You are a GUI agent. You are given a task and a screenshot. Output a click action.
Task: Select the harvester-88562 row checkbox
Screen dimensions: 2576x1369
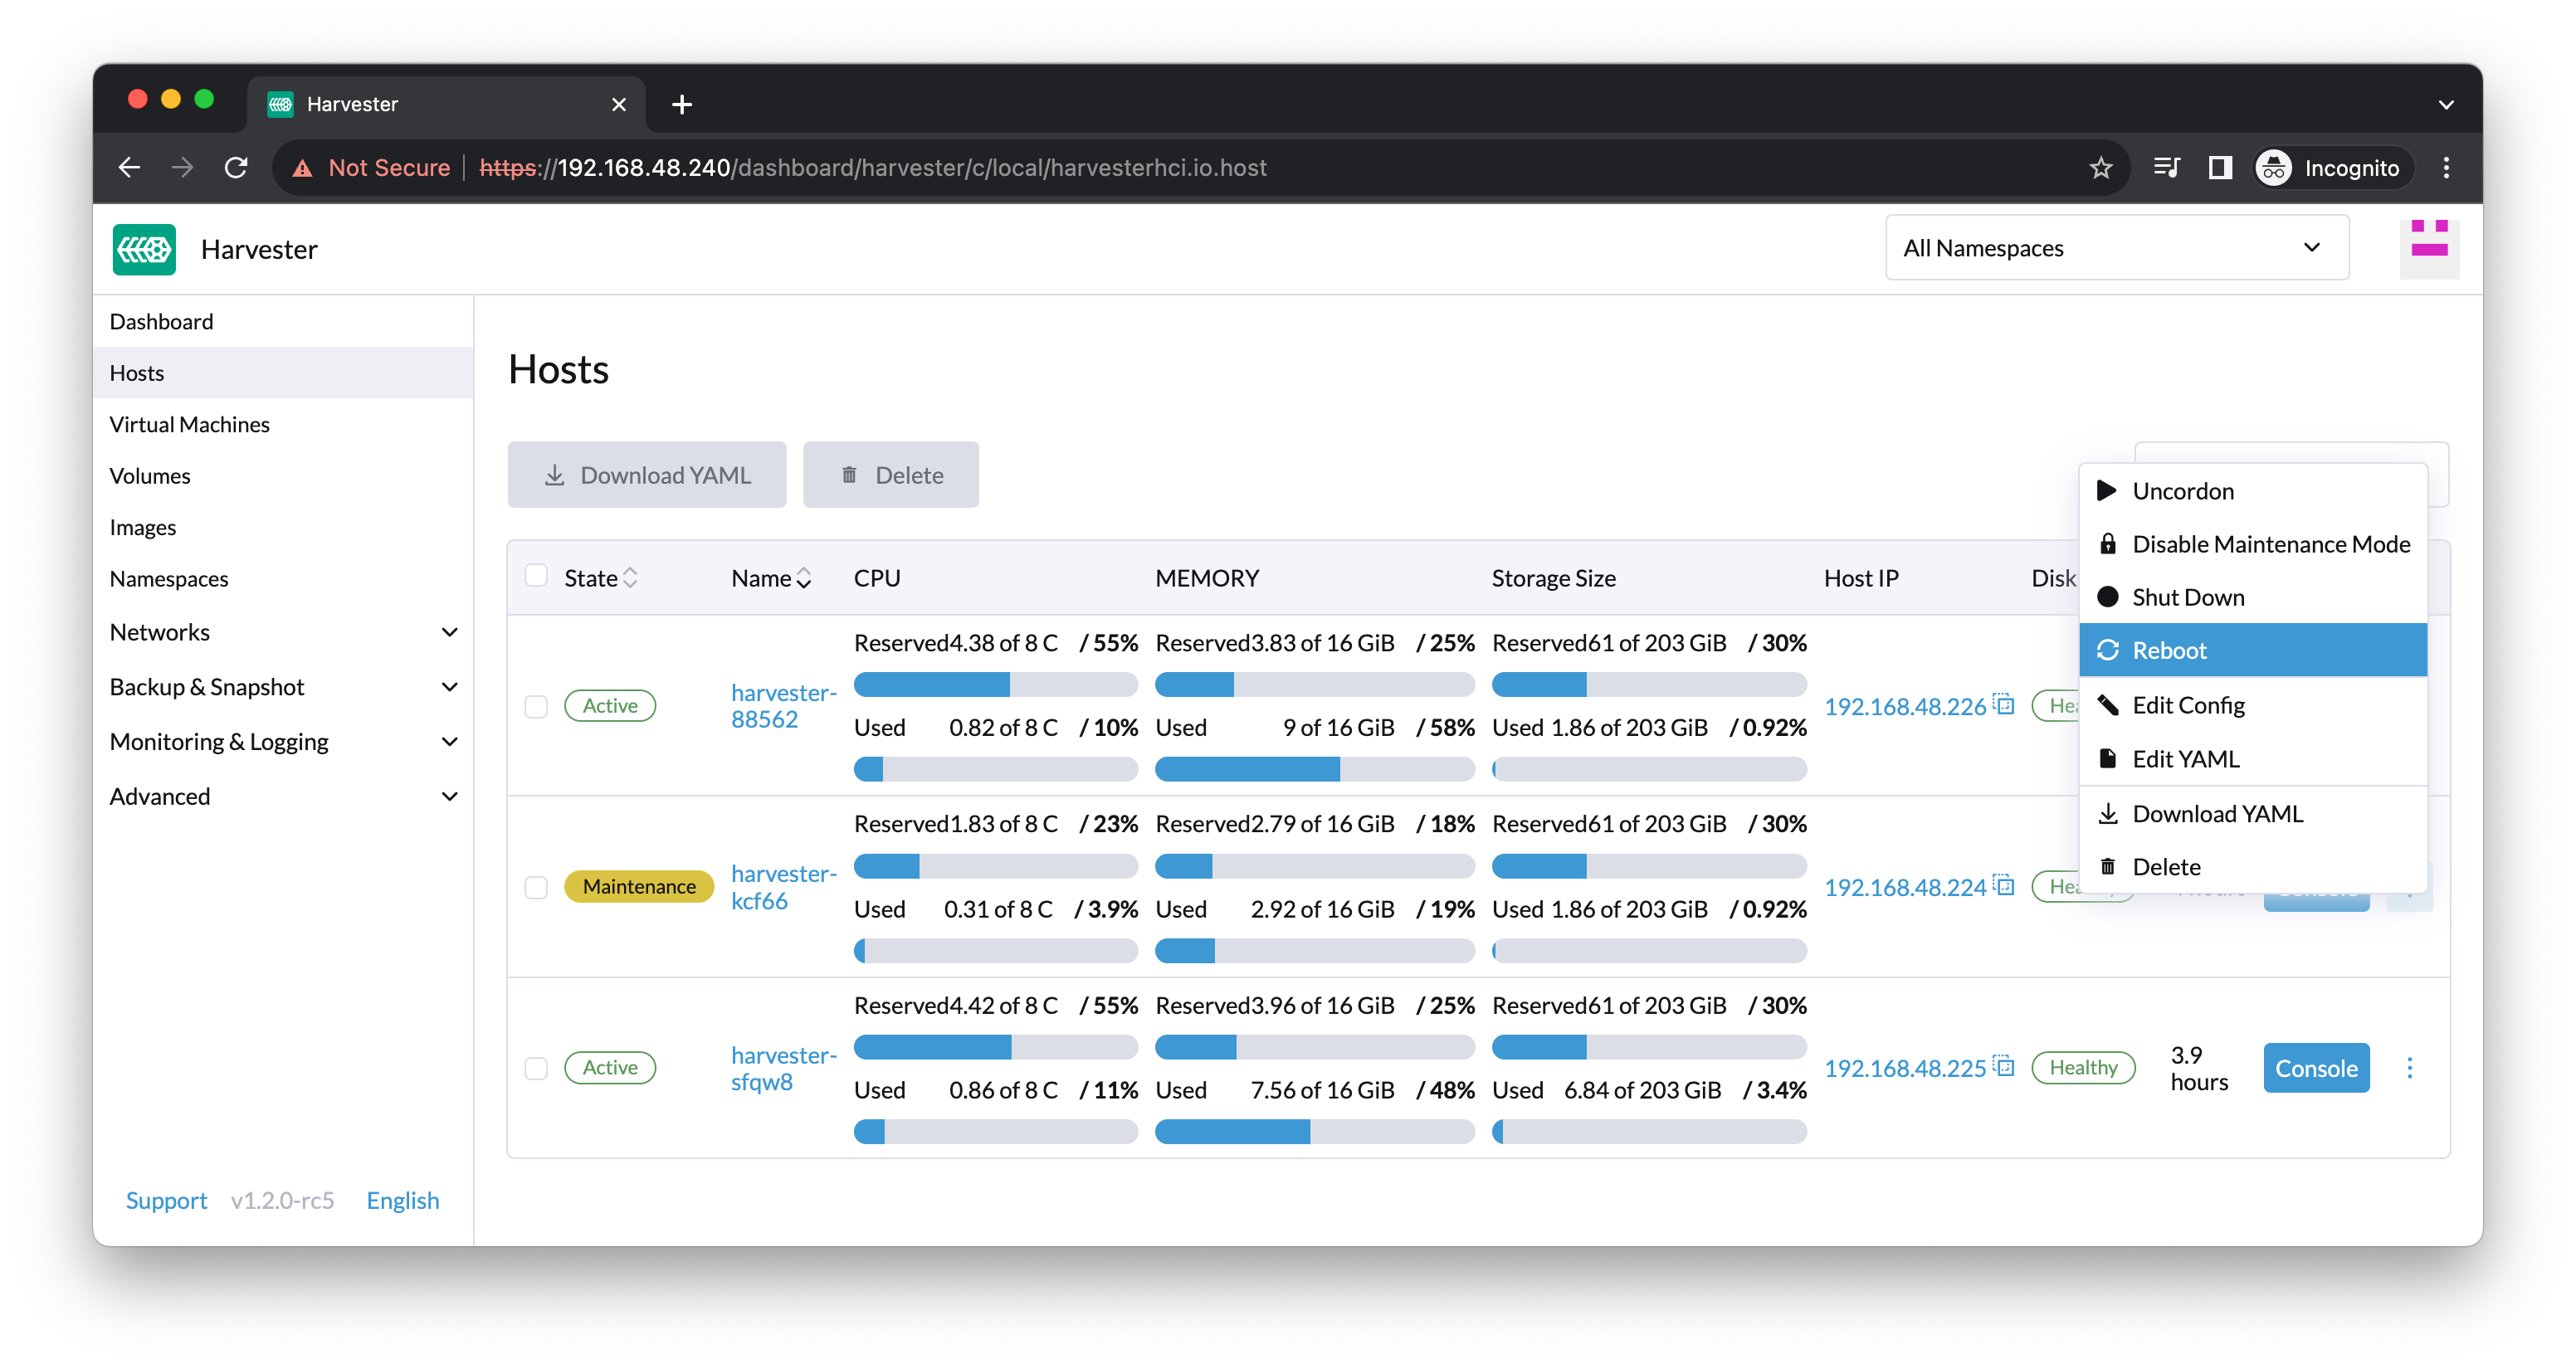point(536,707)
